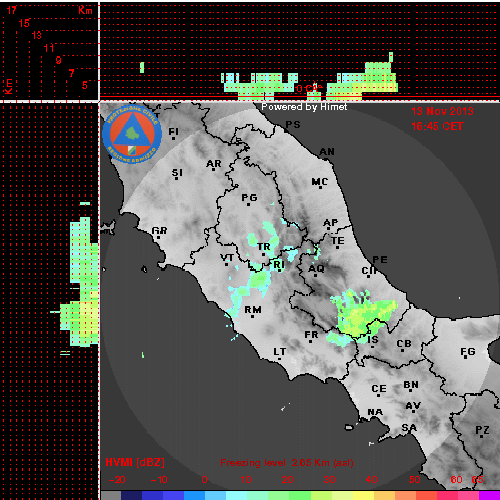
Task: Click the AN city marker
Action: [x=328, y=158]
